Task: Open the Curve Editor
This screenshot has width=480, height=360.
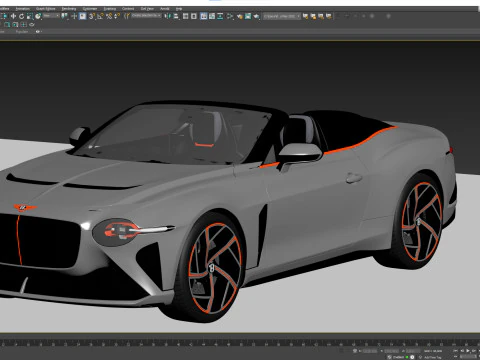Action: [212, 16]
